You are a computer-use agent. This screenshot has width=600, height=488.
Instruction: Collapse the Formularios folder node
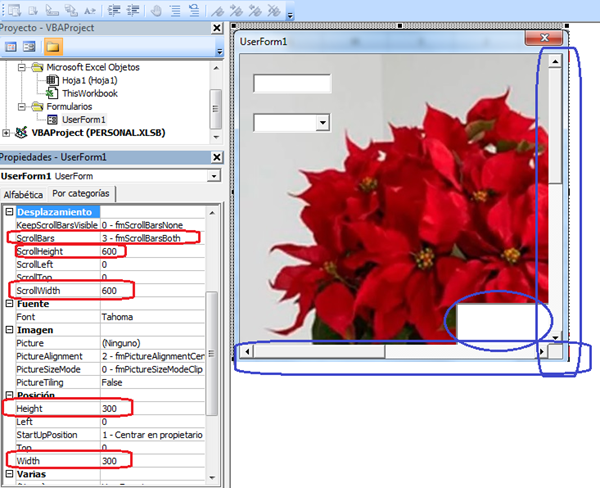tap(22, 106)
